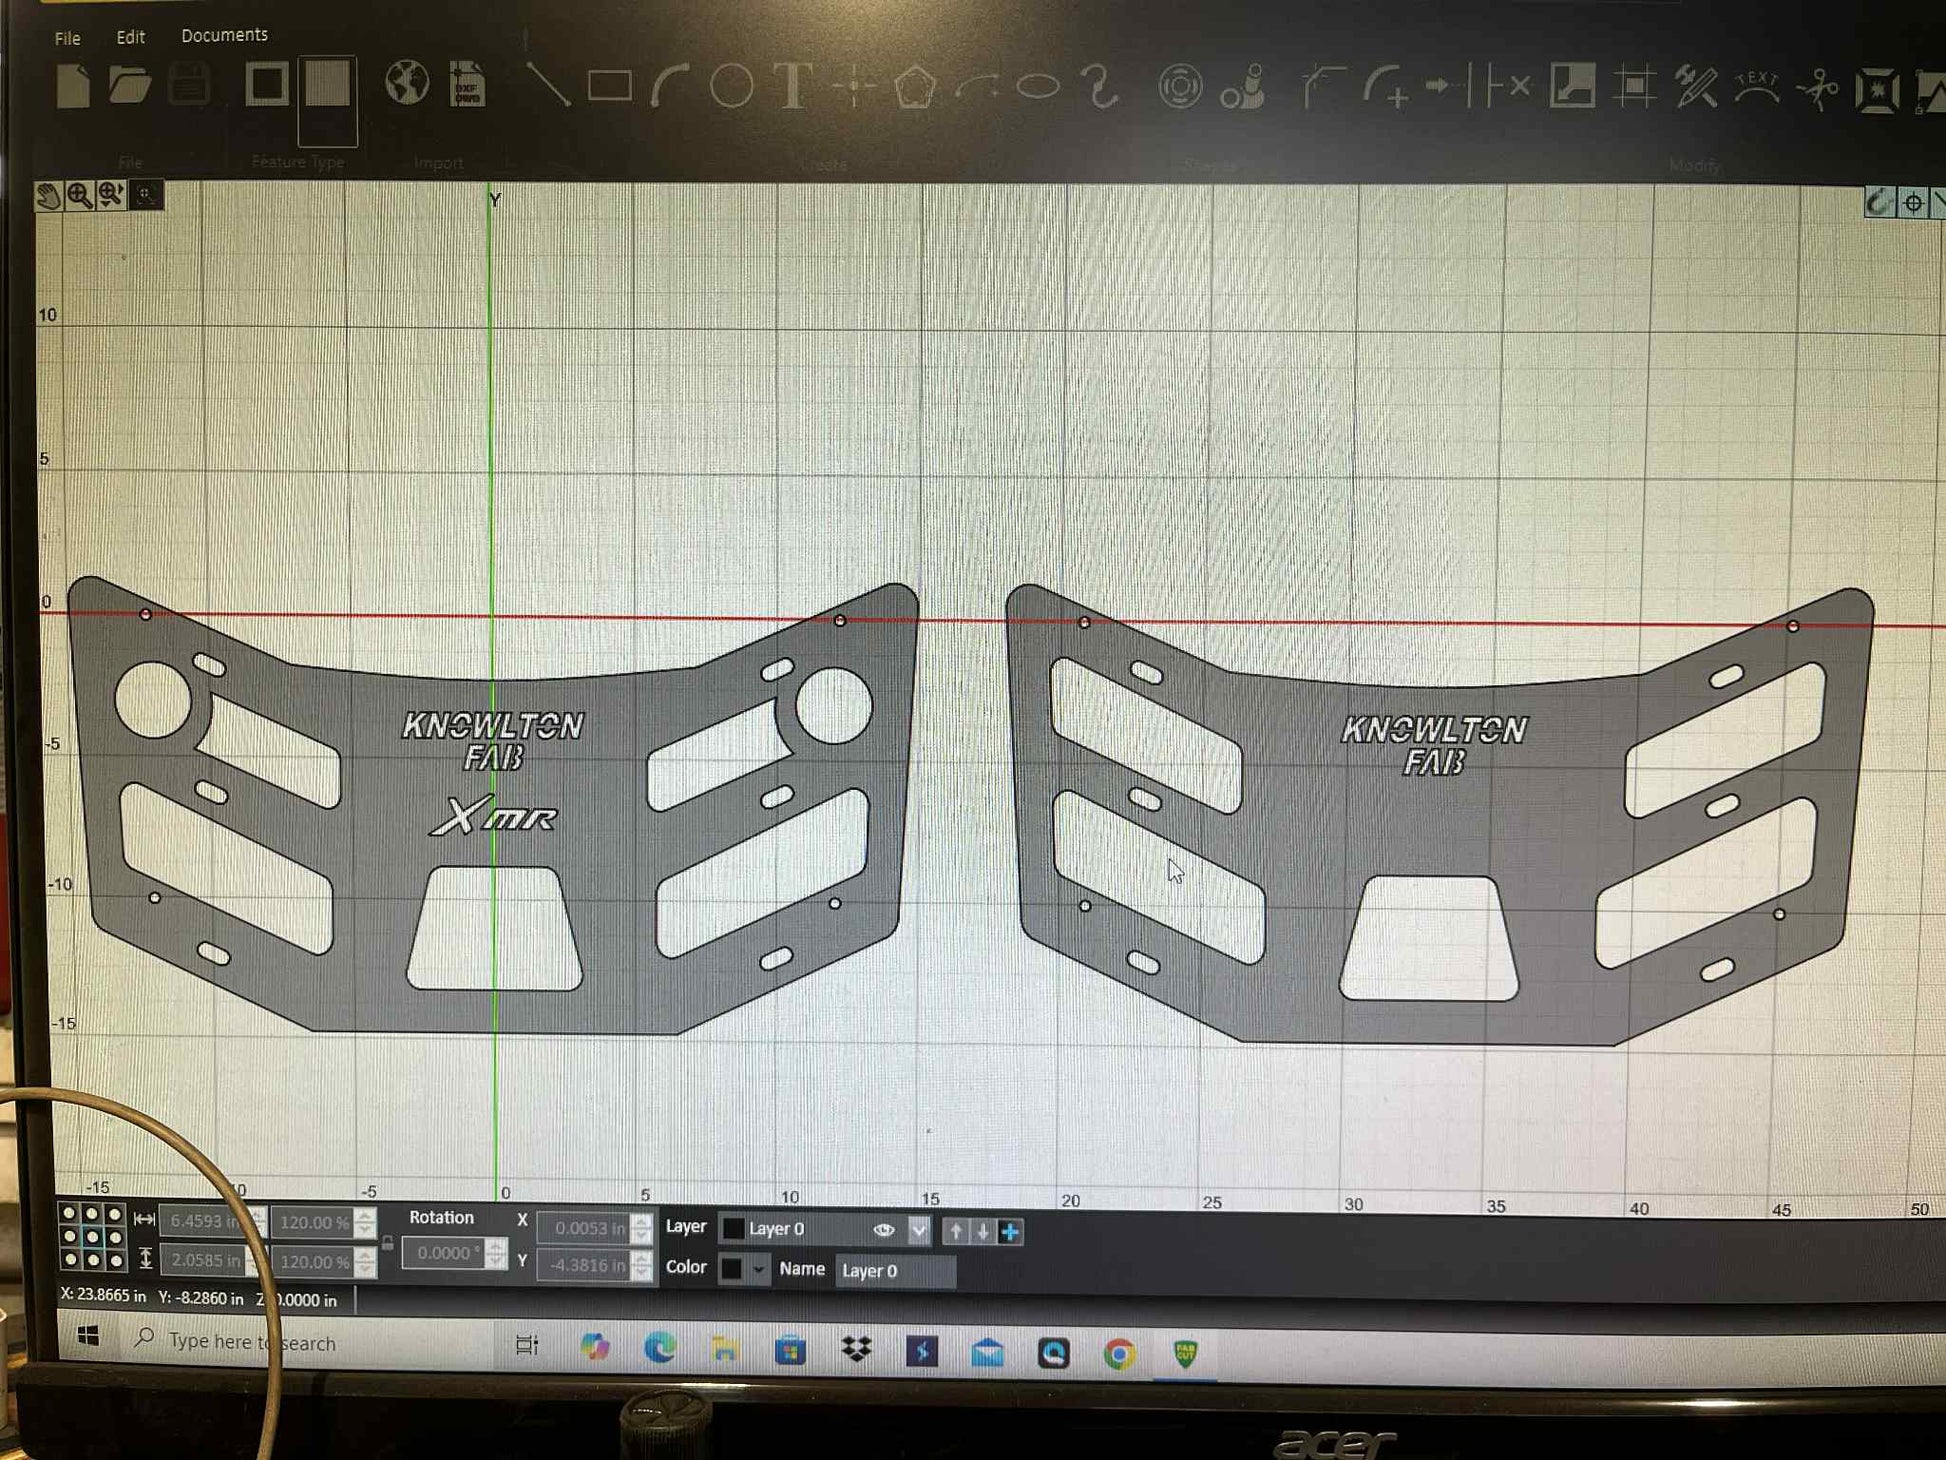1946x1460 pixels.
Task: Select the Circle drawing tool
Action: coord(731,87)
